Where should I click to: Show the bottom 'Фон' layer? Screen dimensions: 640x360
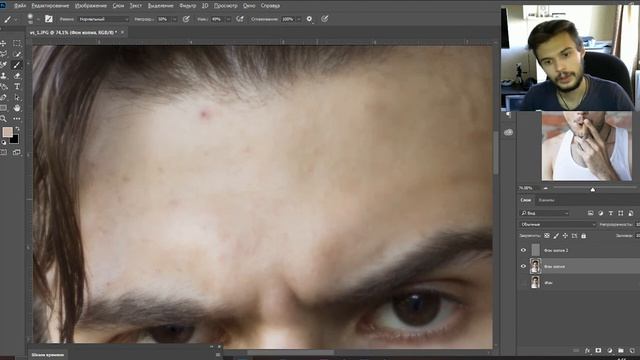pos(523,282)
